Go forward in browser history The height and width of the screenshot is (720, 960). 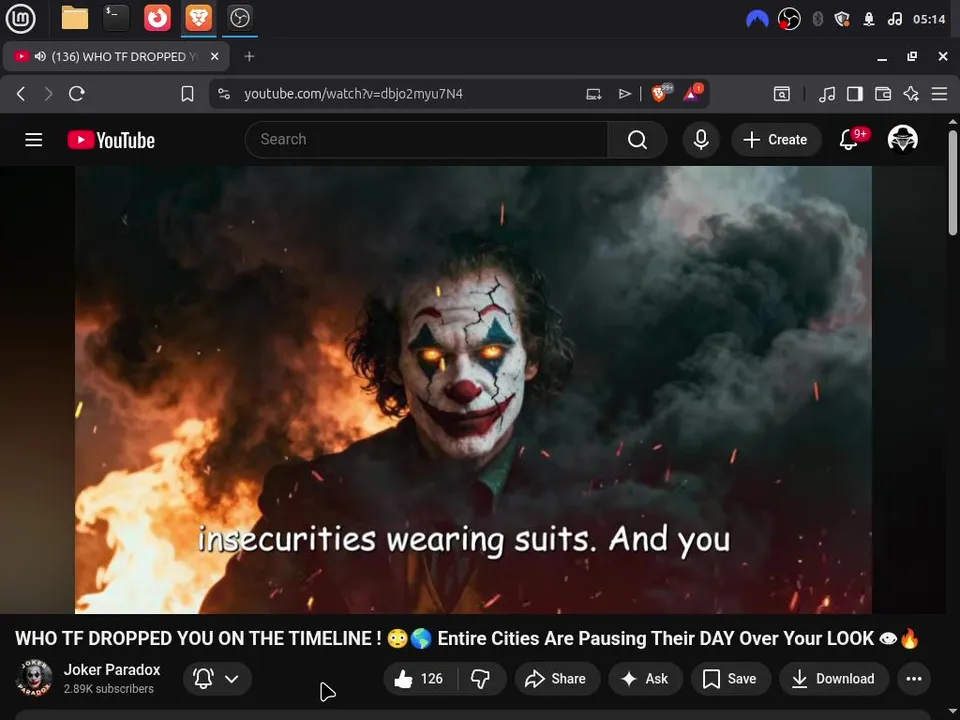click(x=48, y=94)
